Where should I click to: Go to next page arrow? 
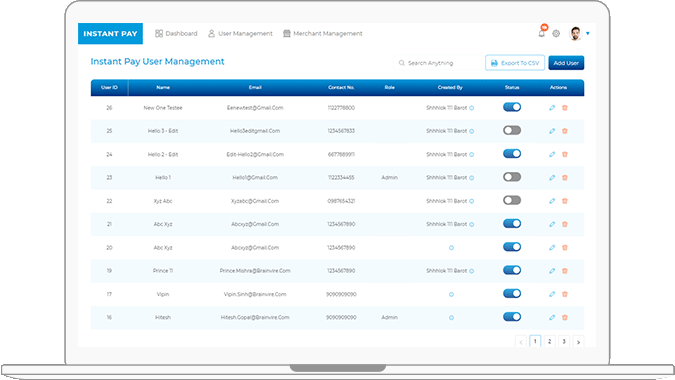coord(579,342)
